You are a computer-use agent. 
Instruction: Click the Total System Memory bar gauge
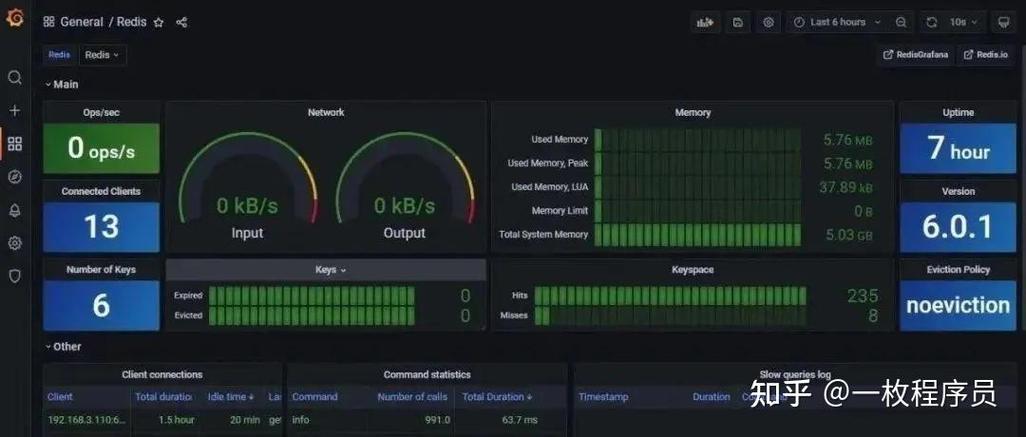pyautogui.click(x=698, y=234)
